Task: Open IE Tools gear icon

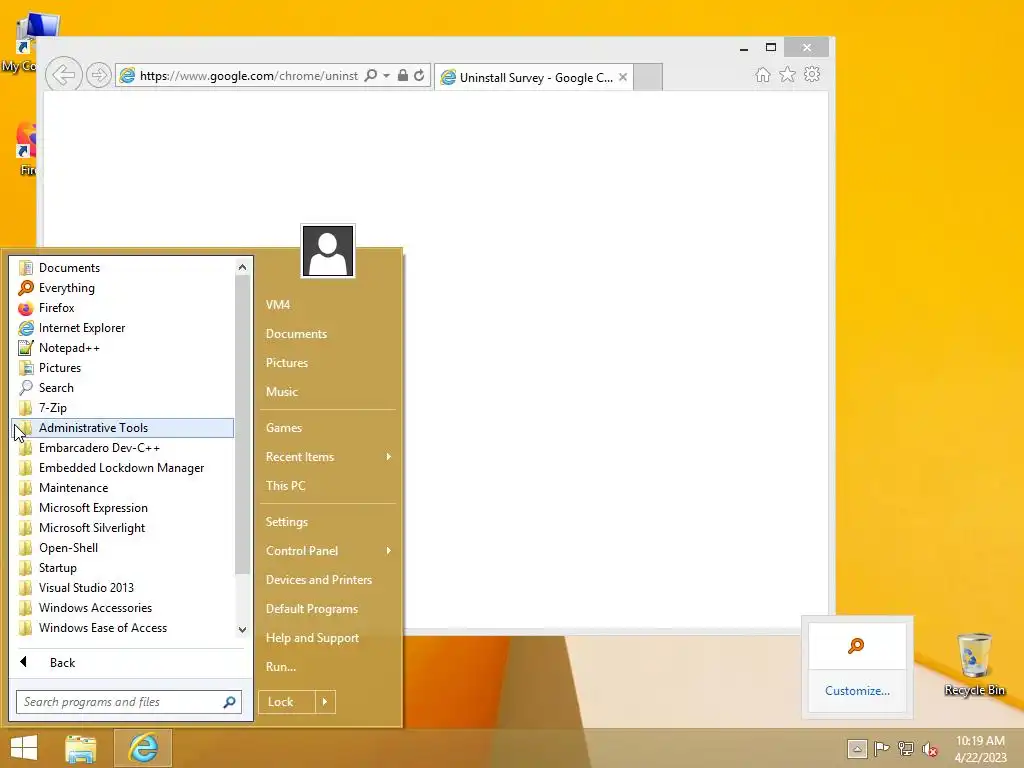Action: pyautogui.click(x=812, y=74)
